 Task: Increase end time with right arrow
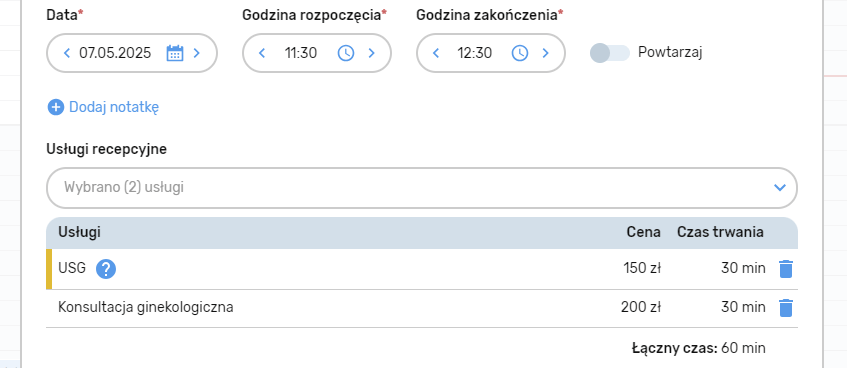coord(546,53)
